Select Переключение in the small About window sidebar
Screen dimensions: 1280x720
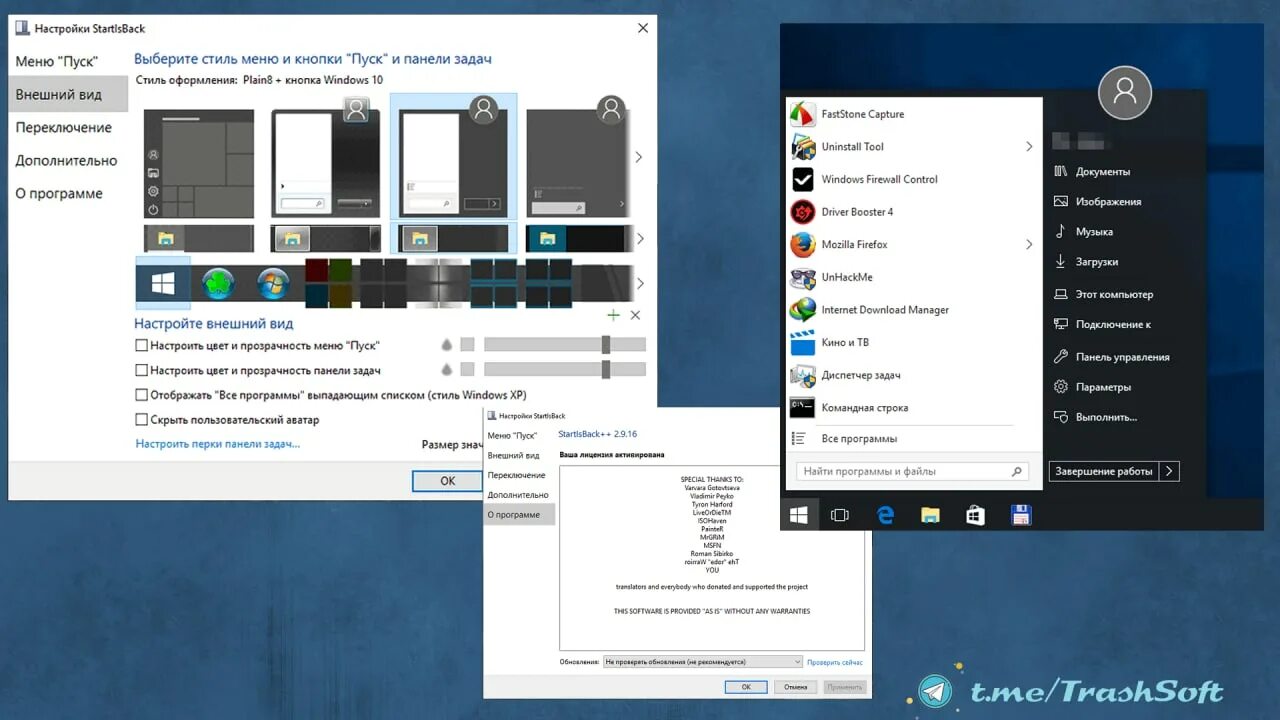pyautogui.click(x=519, y=475)
